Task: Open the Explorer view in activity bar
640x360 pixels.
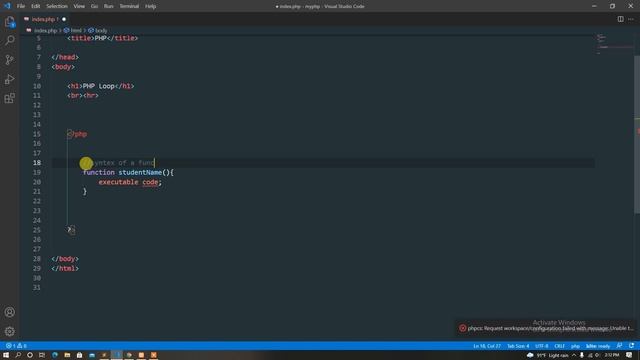Action: [x=9, y=22]
